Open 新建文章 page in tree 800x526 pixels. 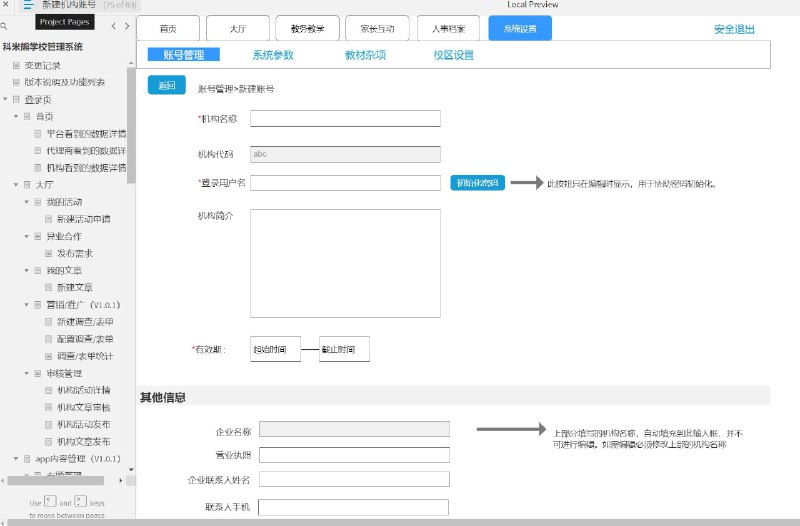pos(75,288)
